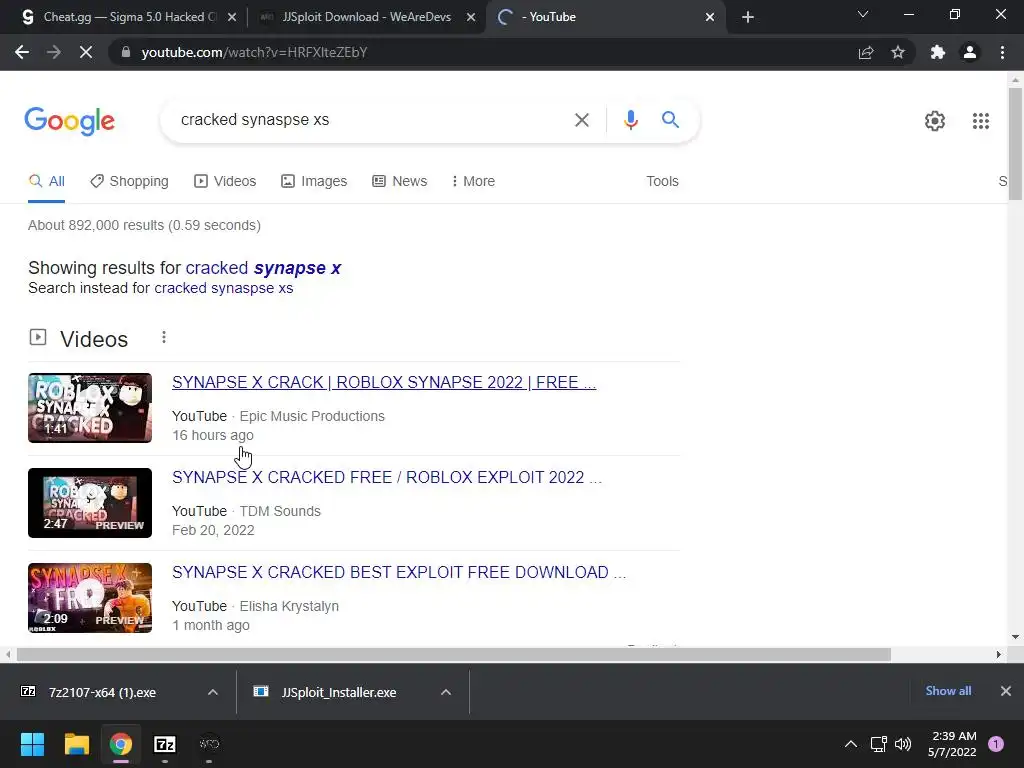The height and width of the screenshot is (768, 1024).
Task: Open 'SYNAPSE X CRACKED FREE / ROBLOX EXPLOIT 2022' link
Action: coord(387,477)
